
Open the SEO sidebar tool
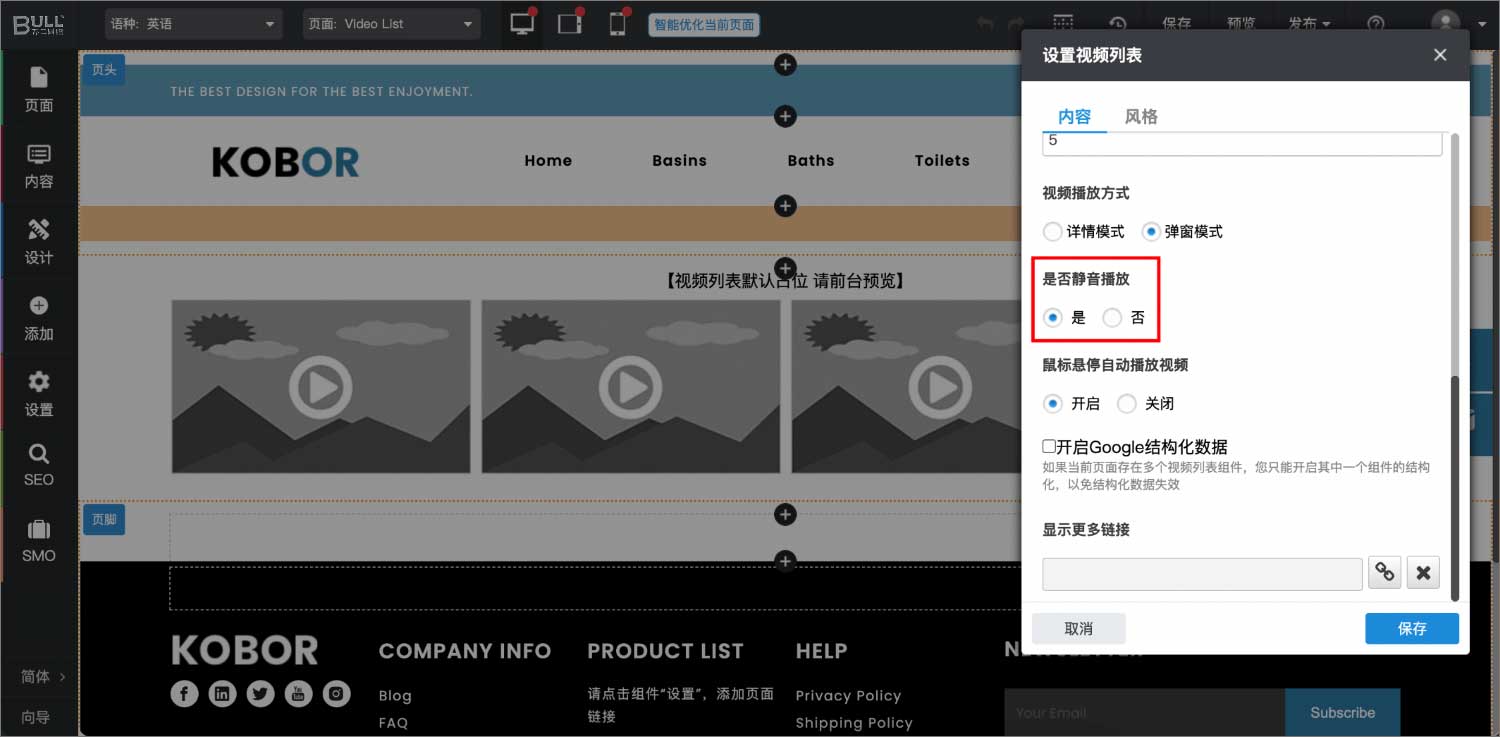39,466
